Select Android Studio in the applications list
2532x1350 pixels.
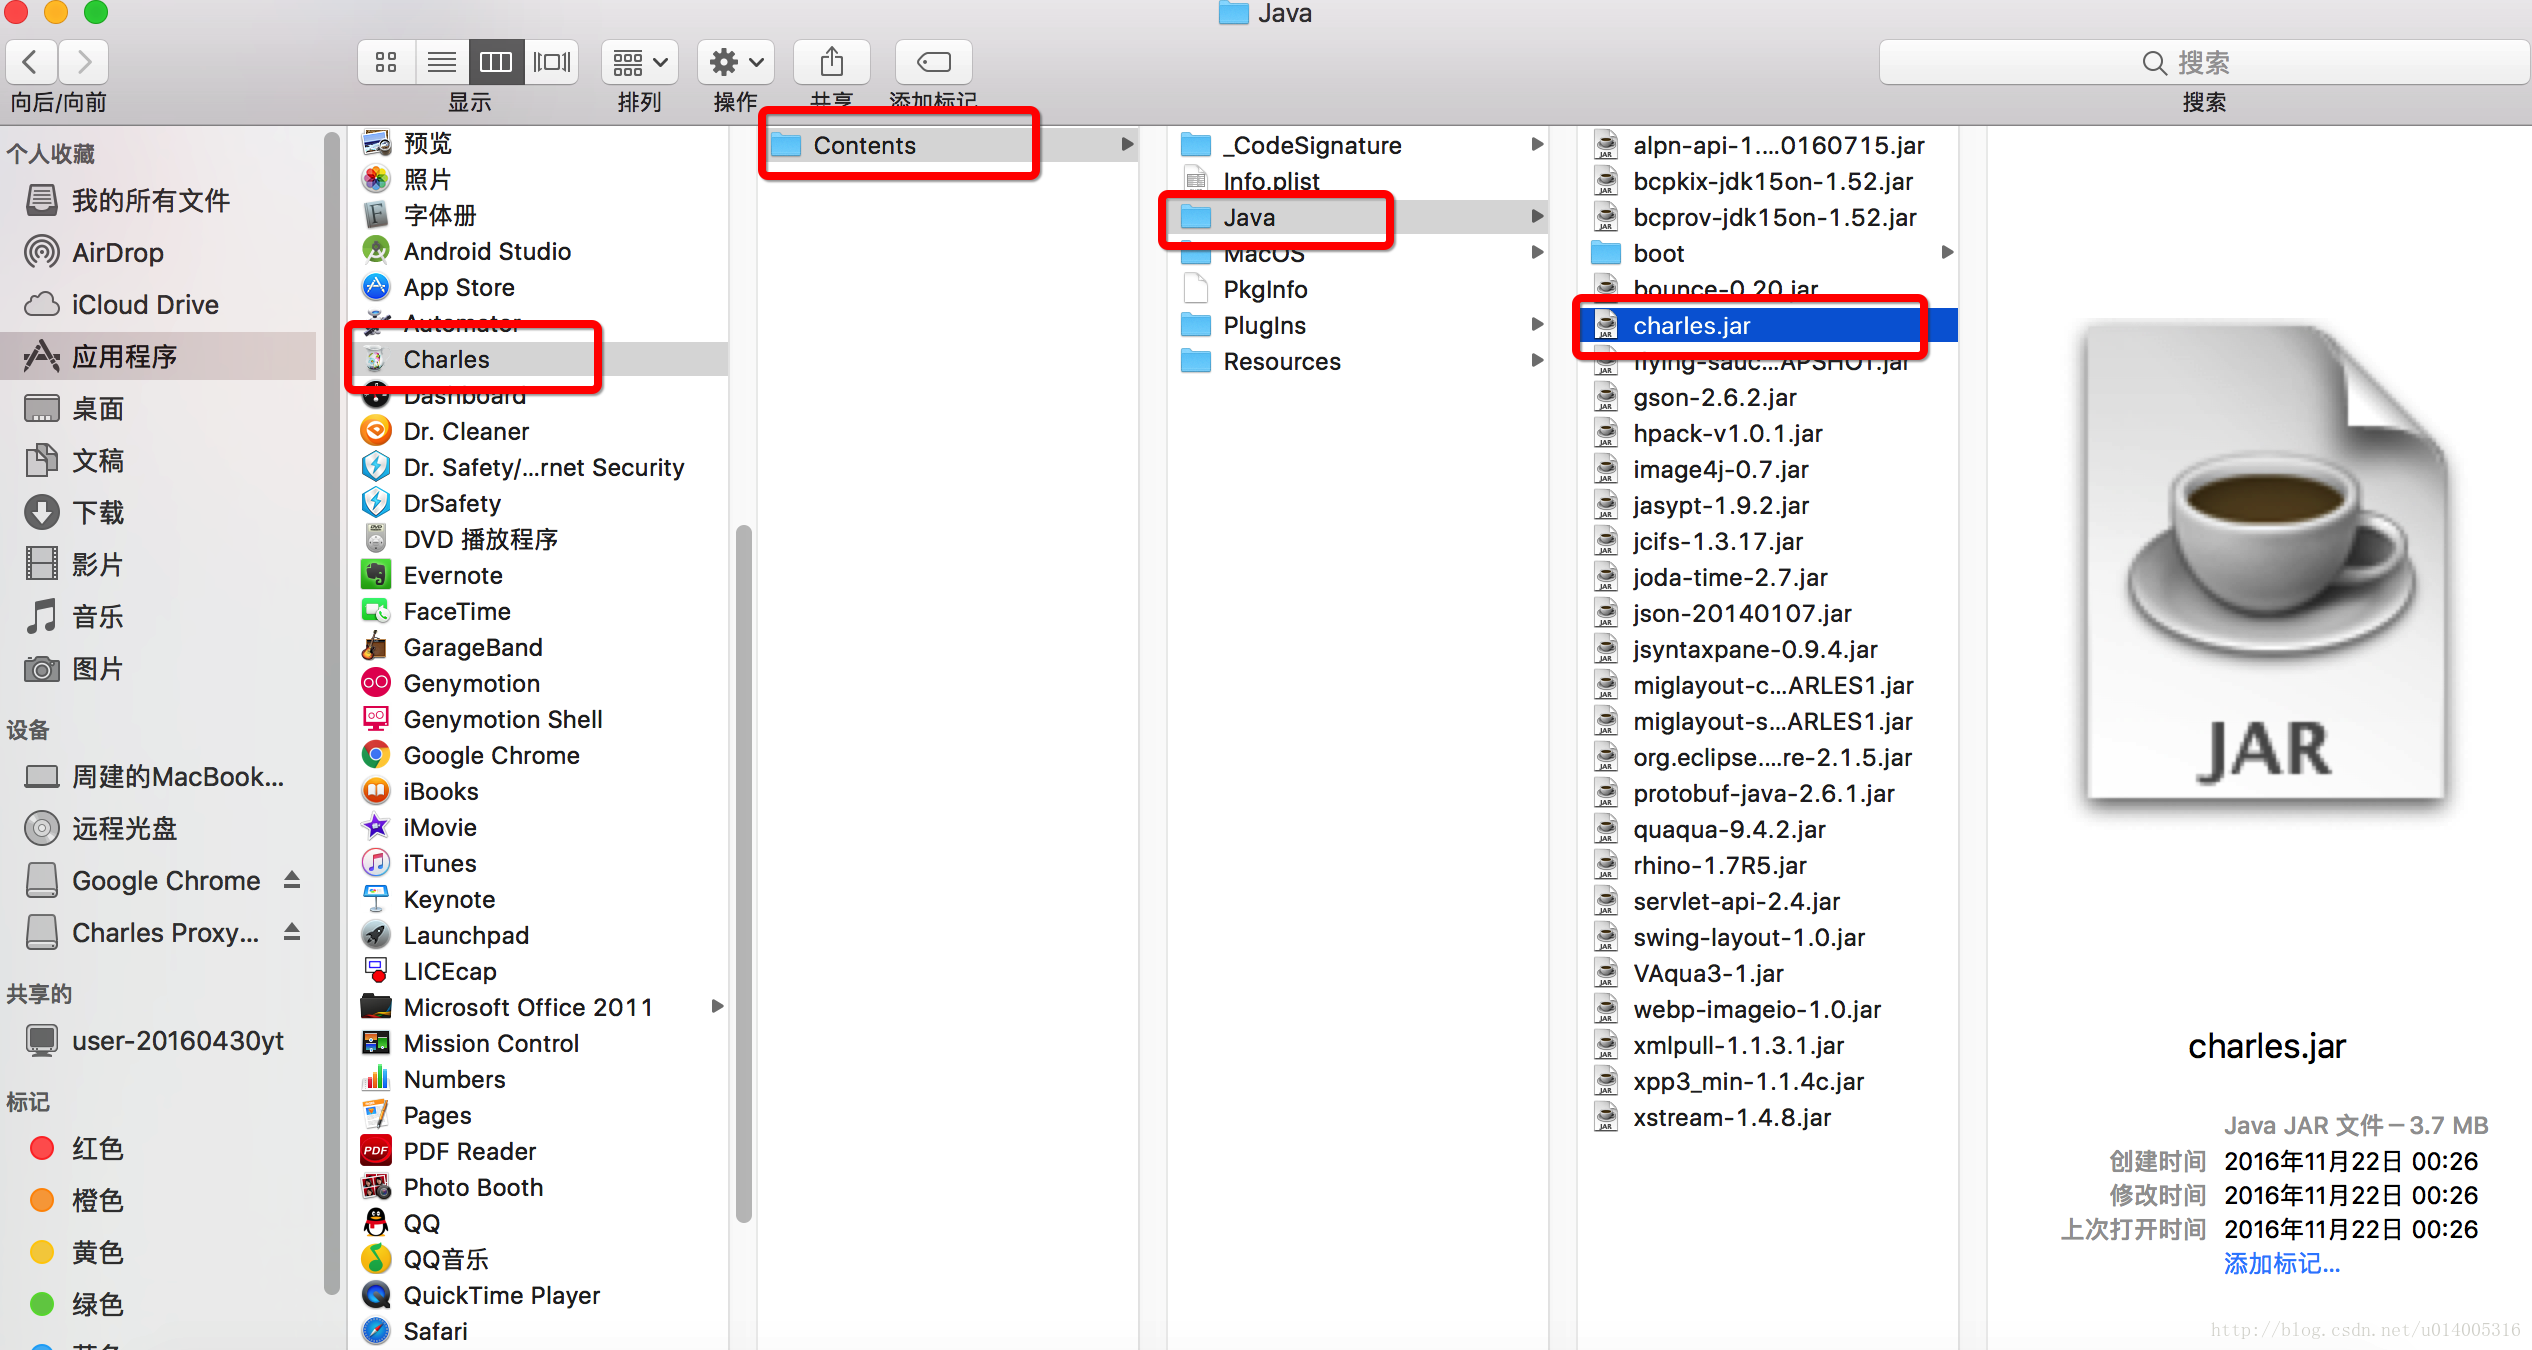(540, 251)
